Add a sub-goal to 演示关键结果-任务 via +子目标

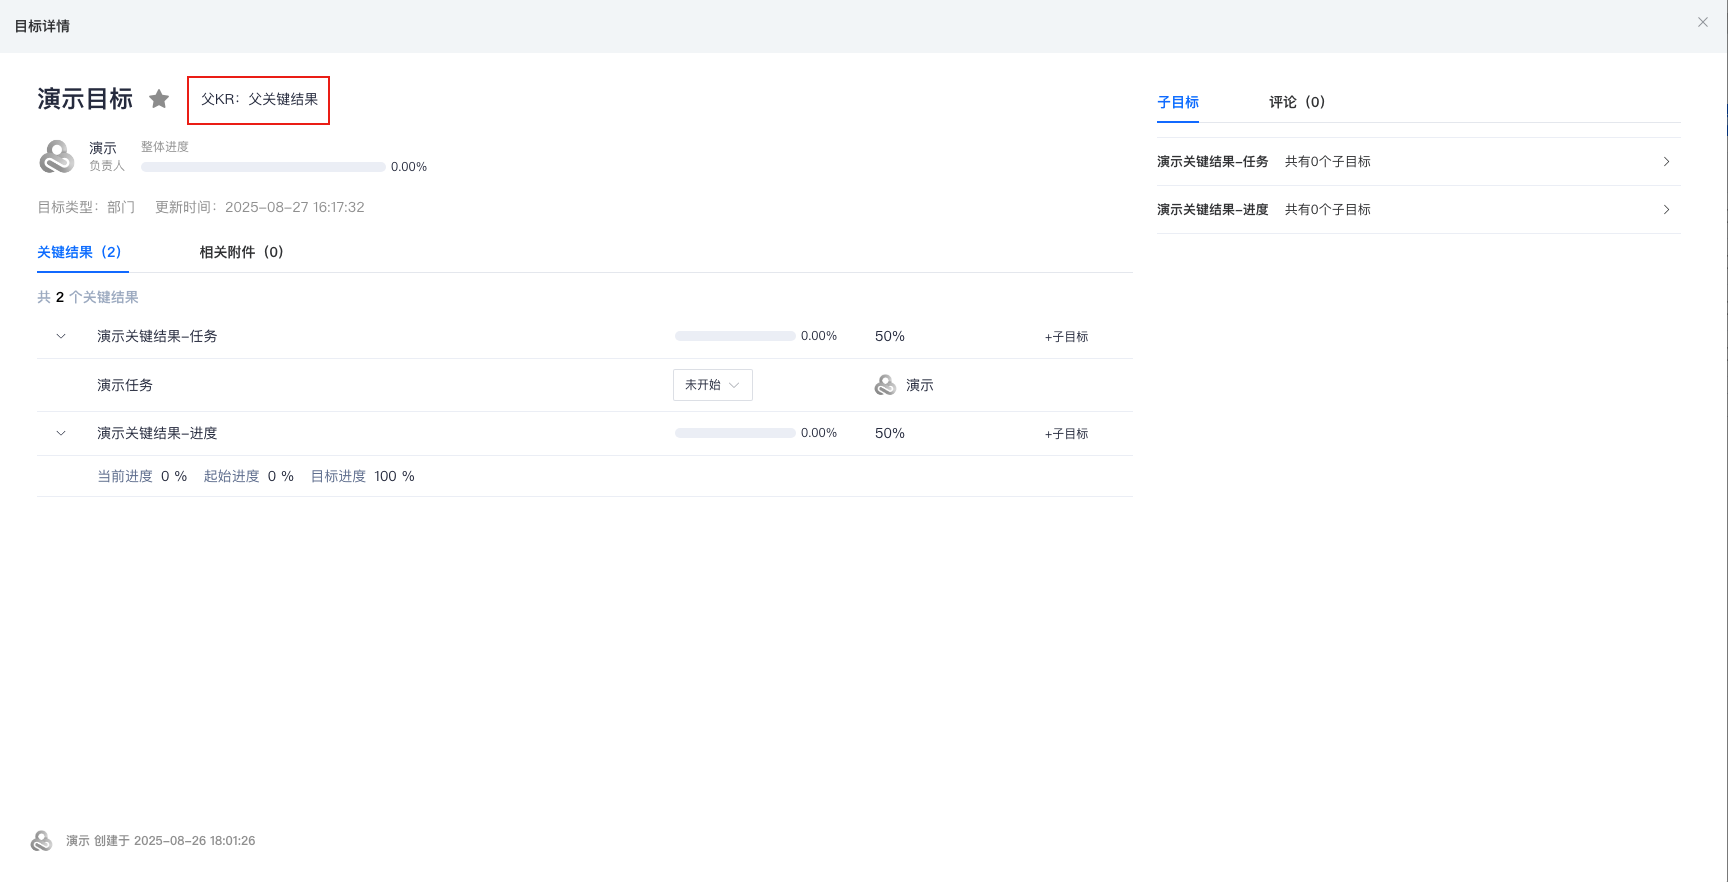pos(1066,337)
